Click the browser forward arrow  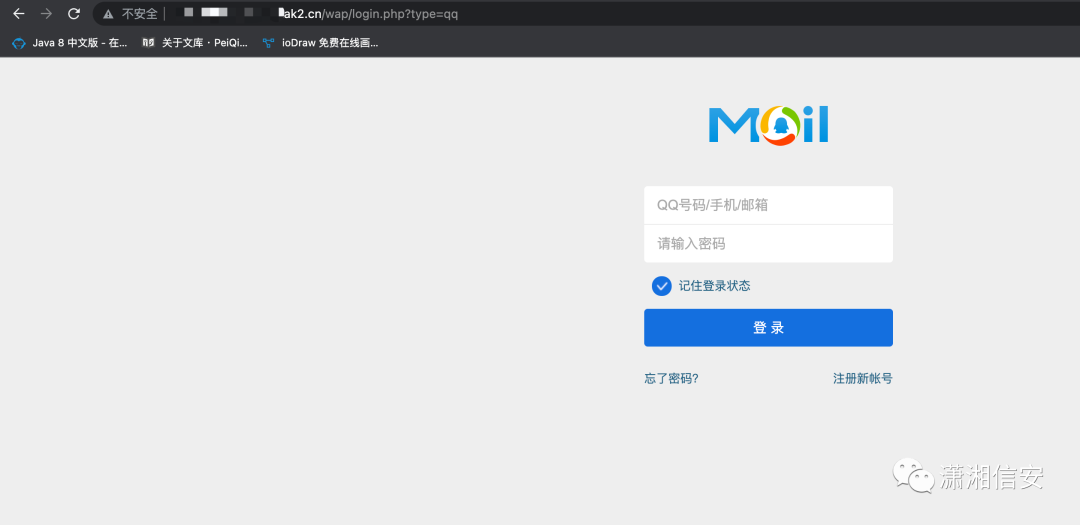click(x=46, y=14)
